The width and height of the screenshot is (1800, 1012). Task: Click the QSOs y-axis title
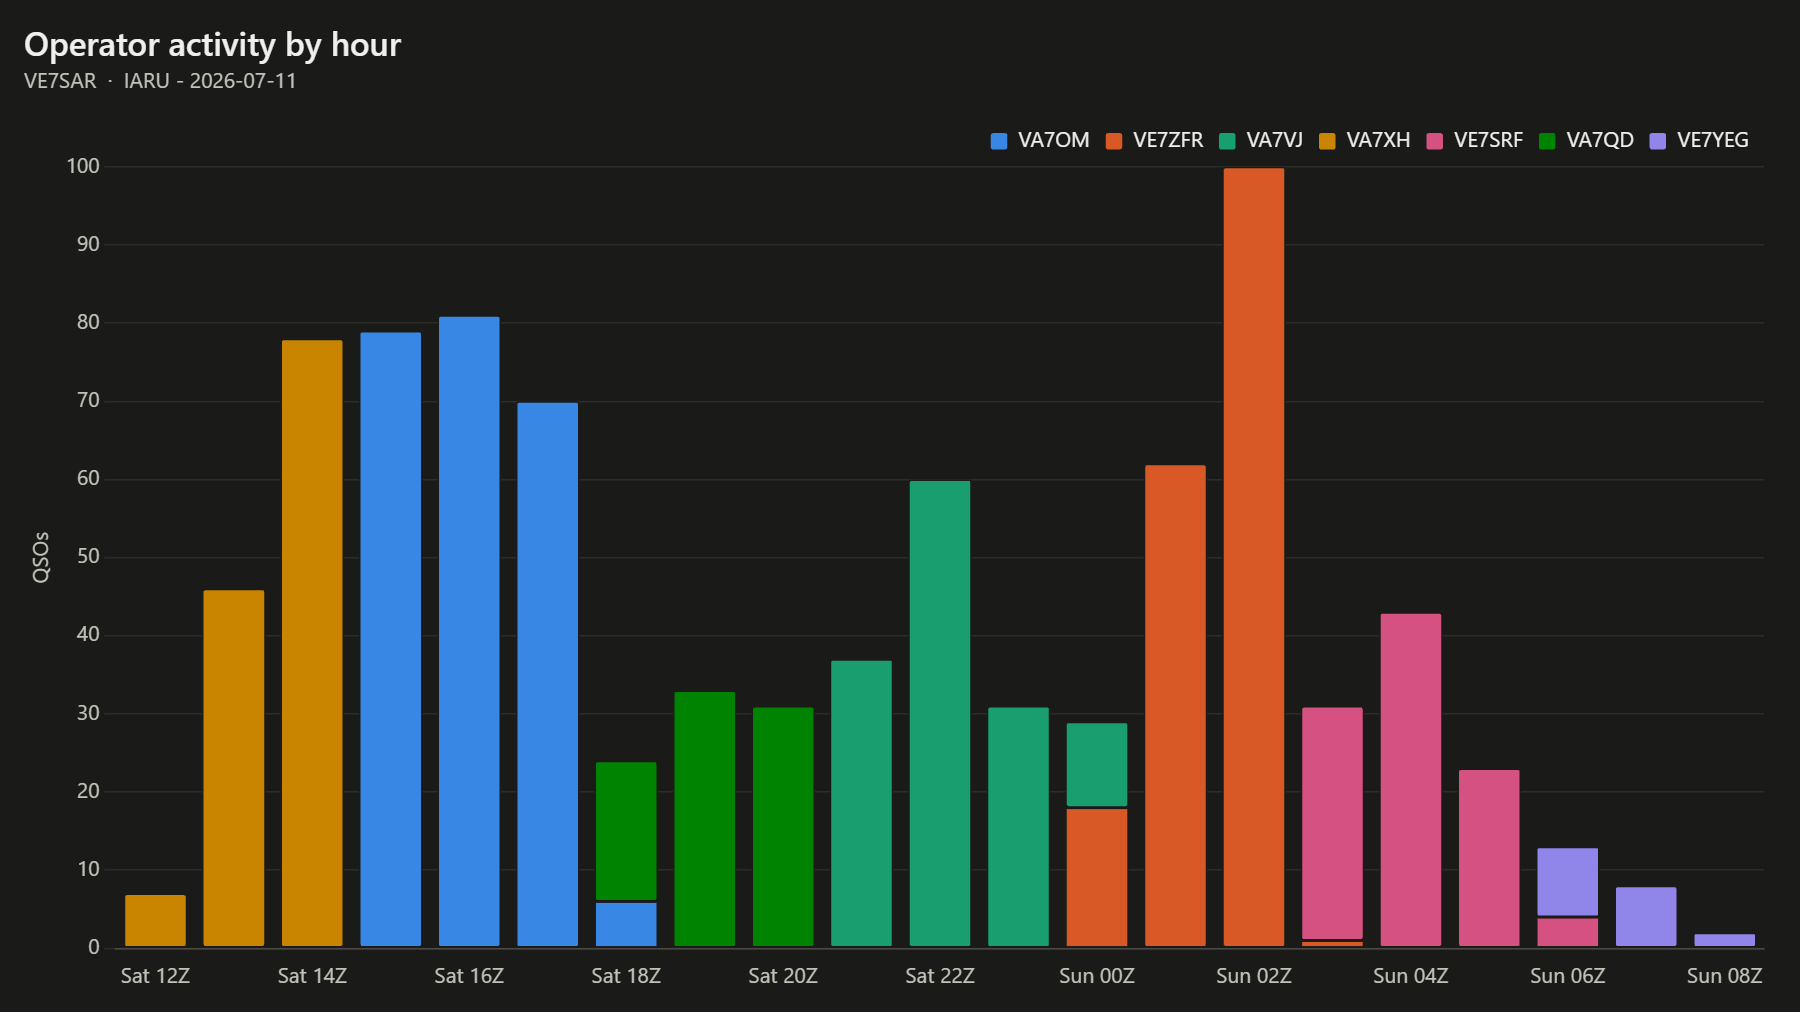point(41,557)
